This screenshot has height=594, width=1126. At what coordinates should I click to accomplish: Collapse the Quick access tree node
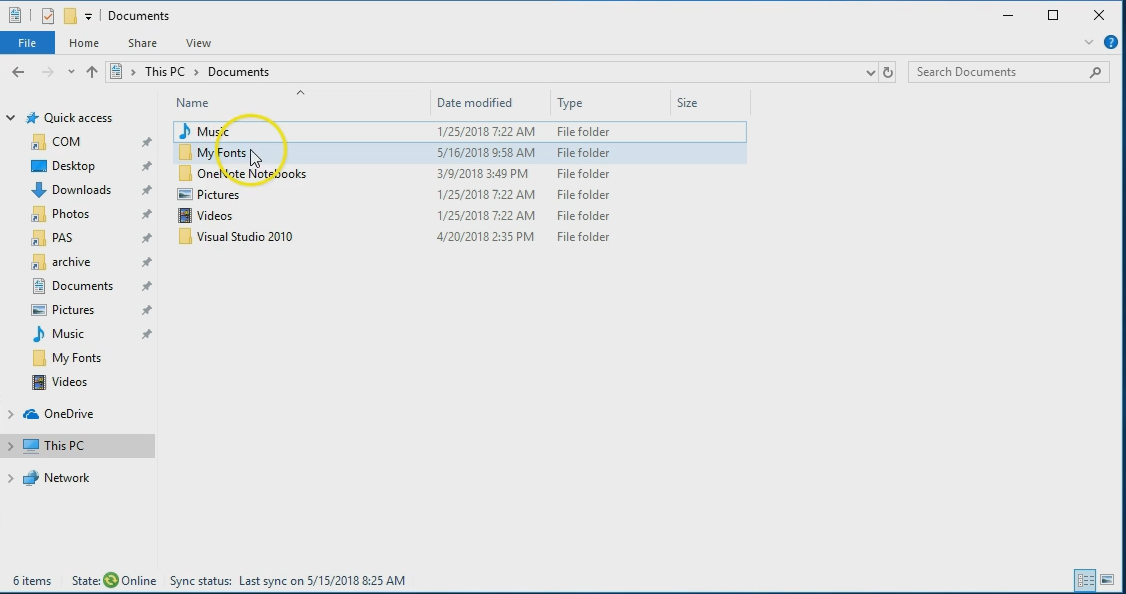click(x=10, y=118)
